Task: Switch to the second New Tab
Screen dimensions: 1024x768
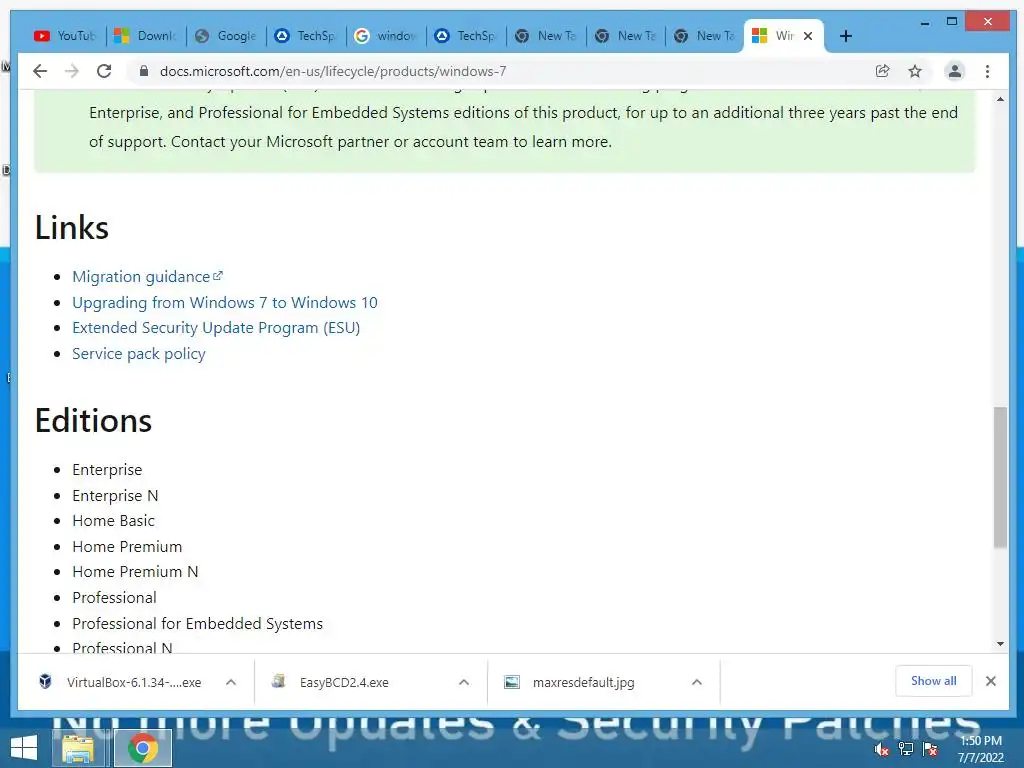Action: 626,36
